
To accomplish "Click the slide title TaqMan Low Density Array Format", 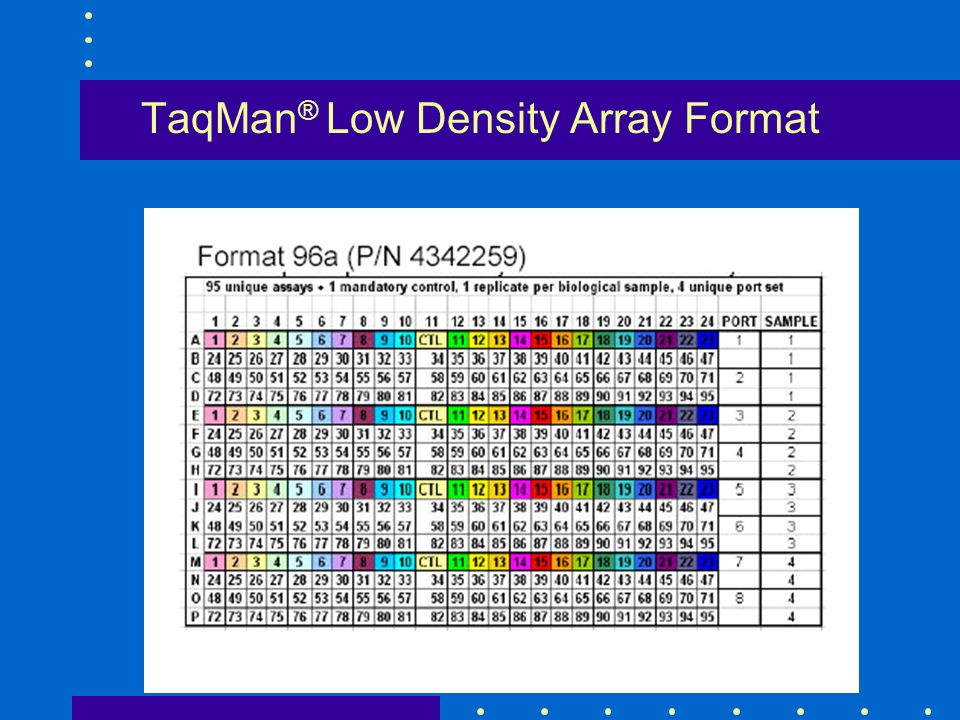I will (480, 118).
